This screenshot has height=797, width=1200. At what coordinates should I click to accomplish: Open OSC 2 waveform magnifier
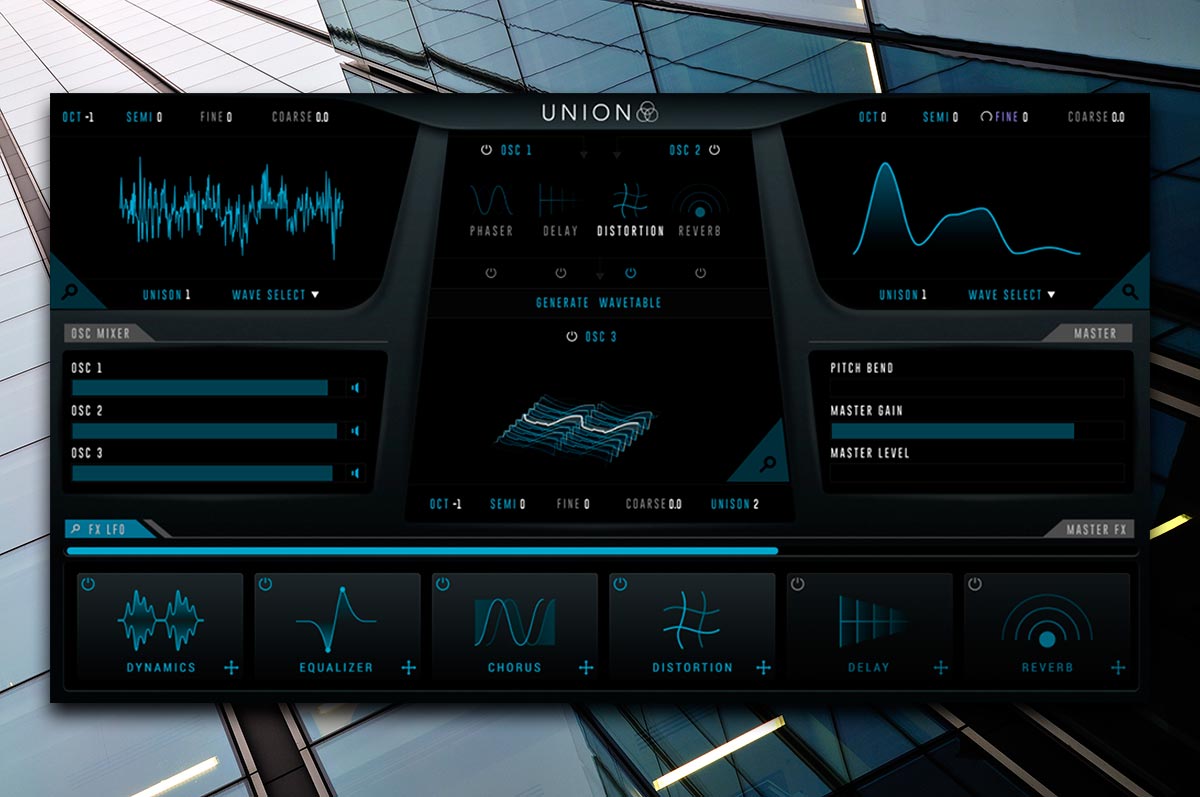1129,292
